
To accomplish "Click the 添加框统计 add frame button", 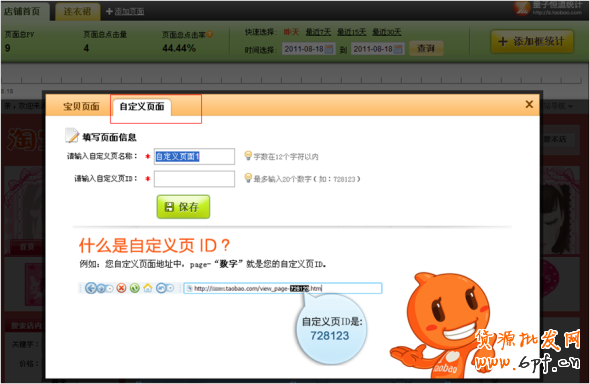I will [532, 41].
